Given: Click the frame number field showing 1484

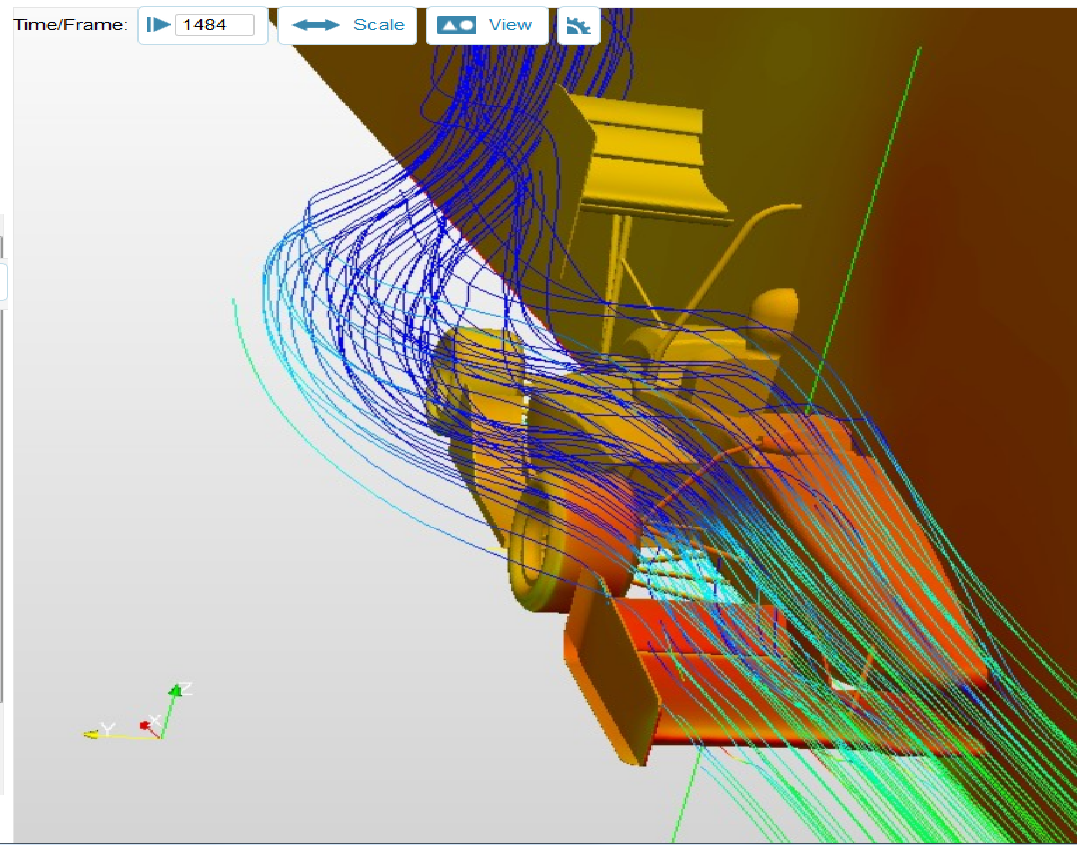Looking at the screenshot, I should [214, 25].
